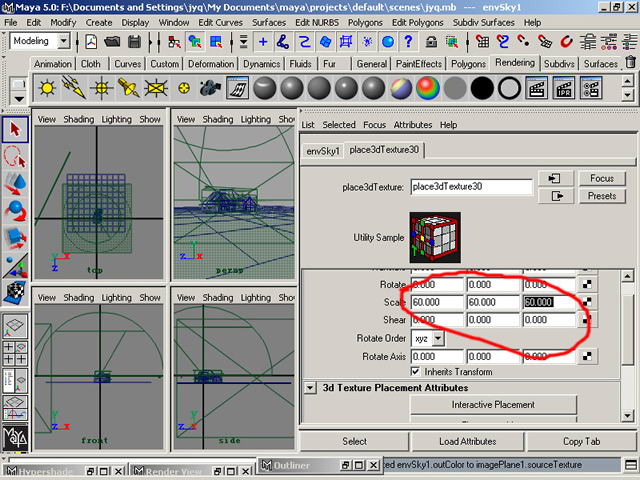Click the map button beside Rotate

[x=587, y=284]
